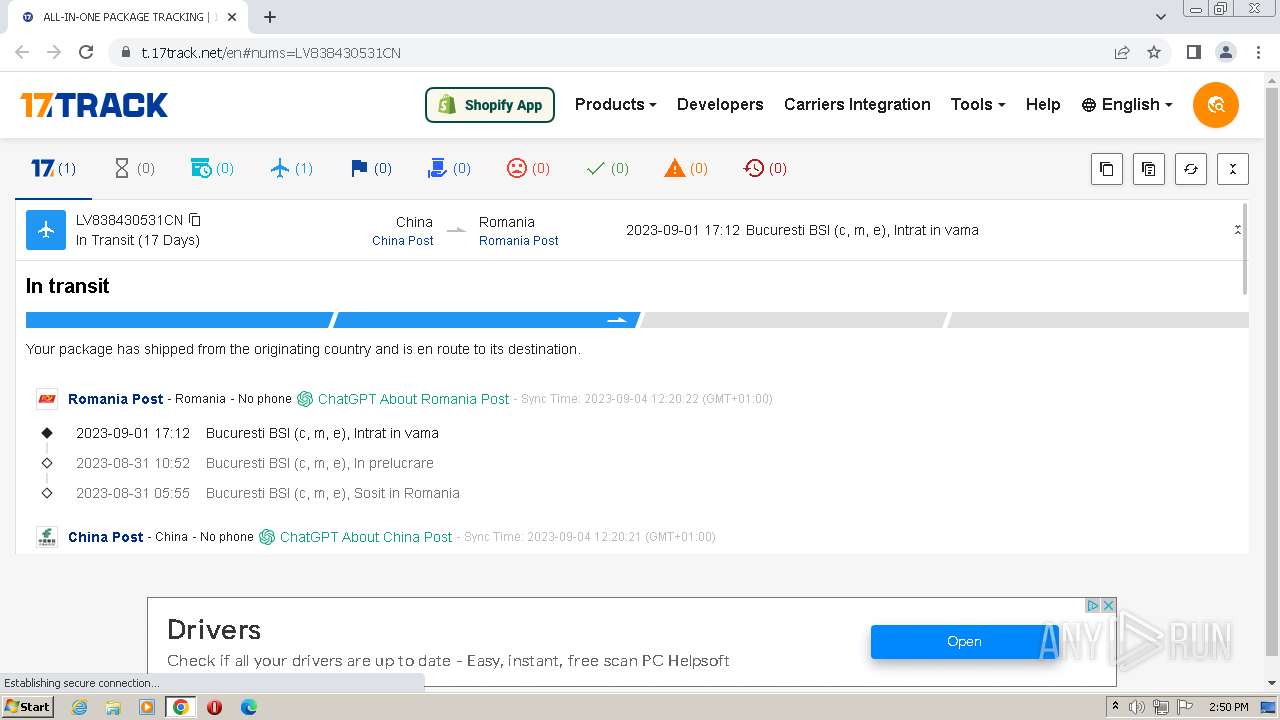Open the Windows Start menu
This screenshot has height=720, width=1280.
point(28,707)
